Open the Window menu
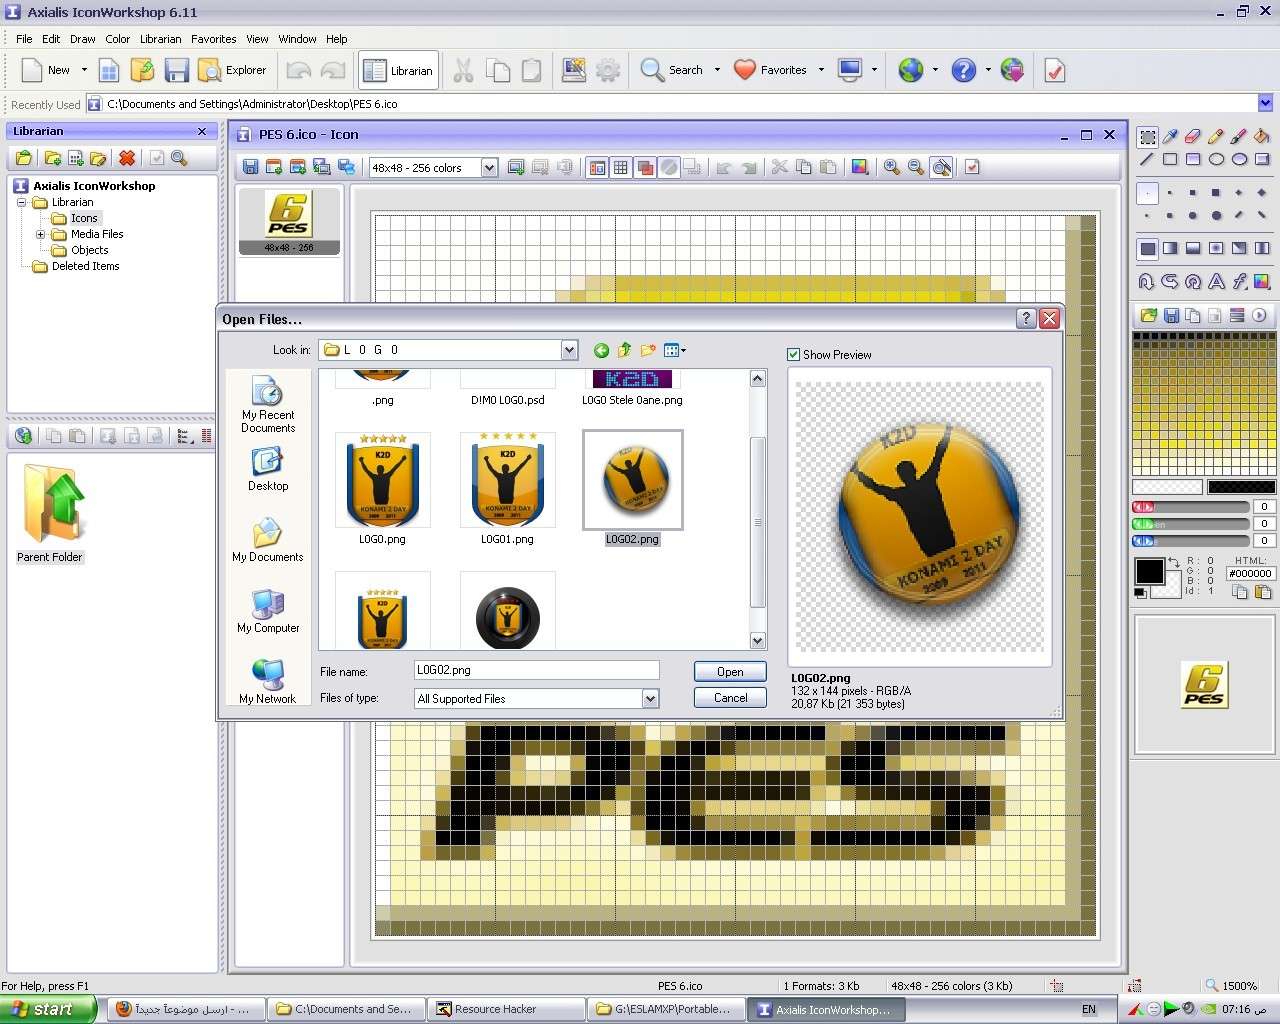 297,39
